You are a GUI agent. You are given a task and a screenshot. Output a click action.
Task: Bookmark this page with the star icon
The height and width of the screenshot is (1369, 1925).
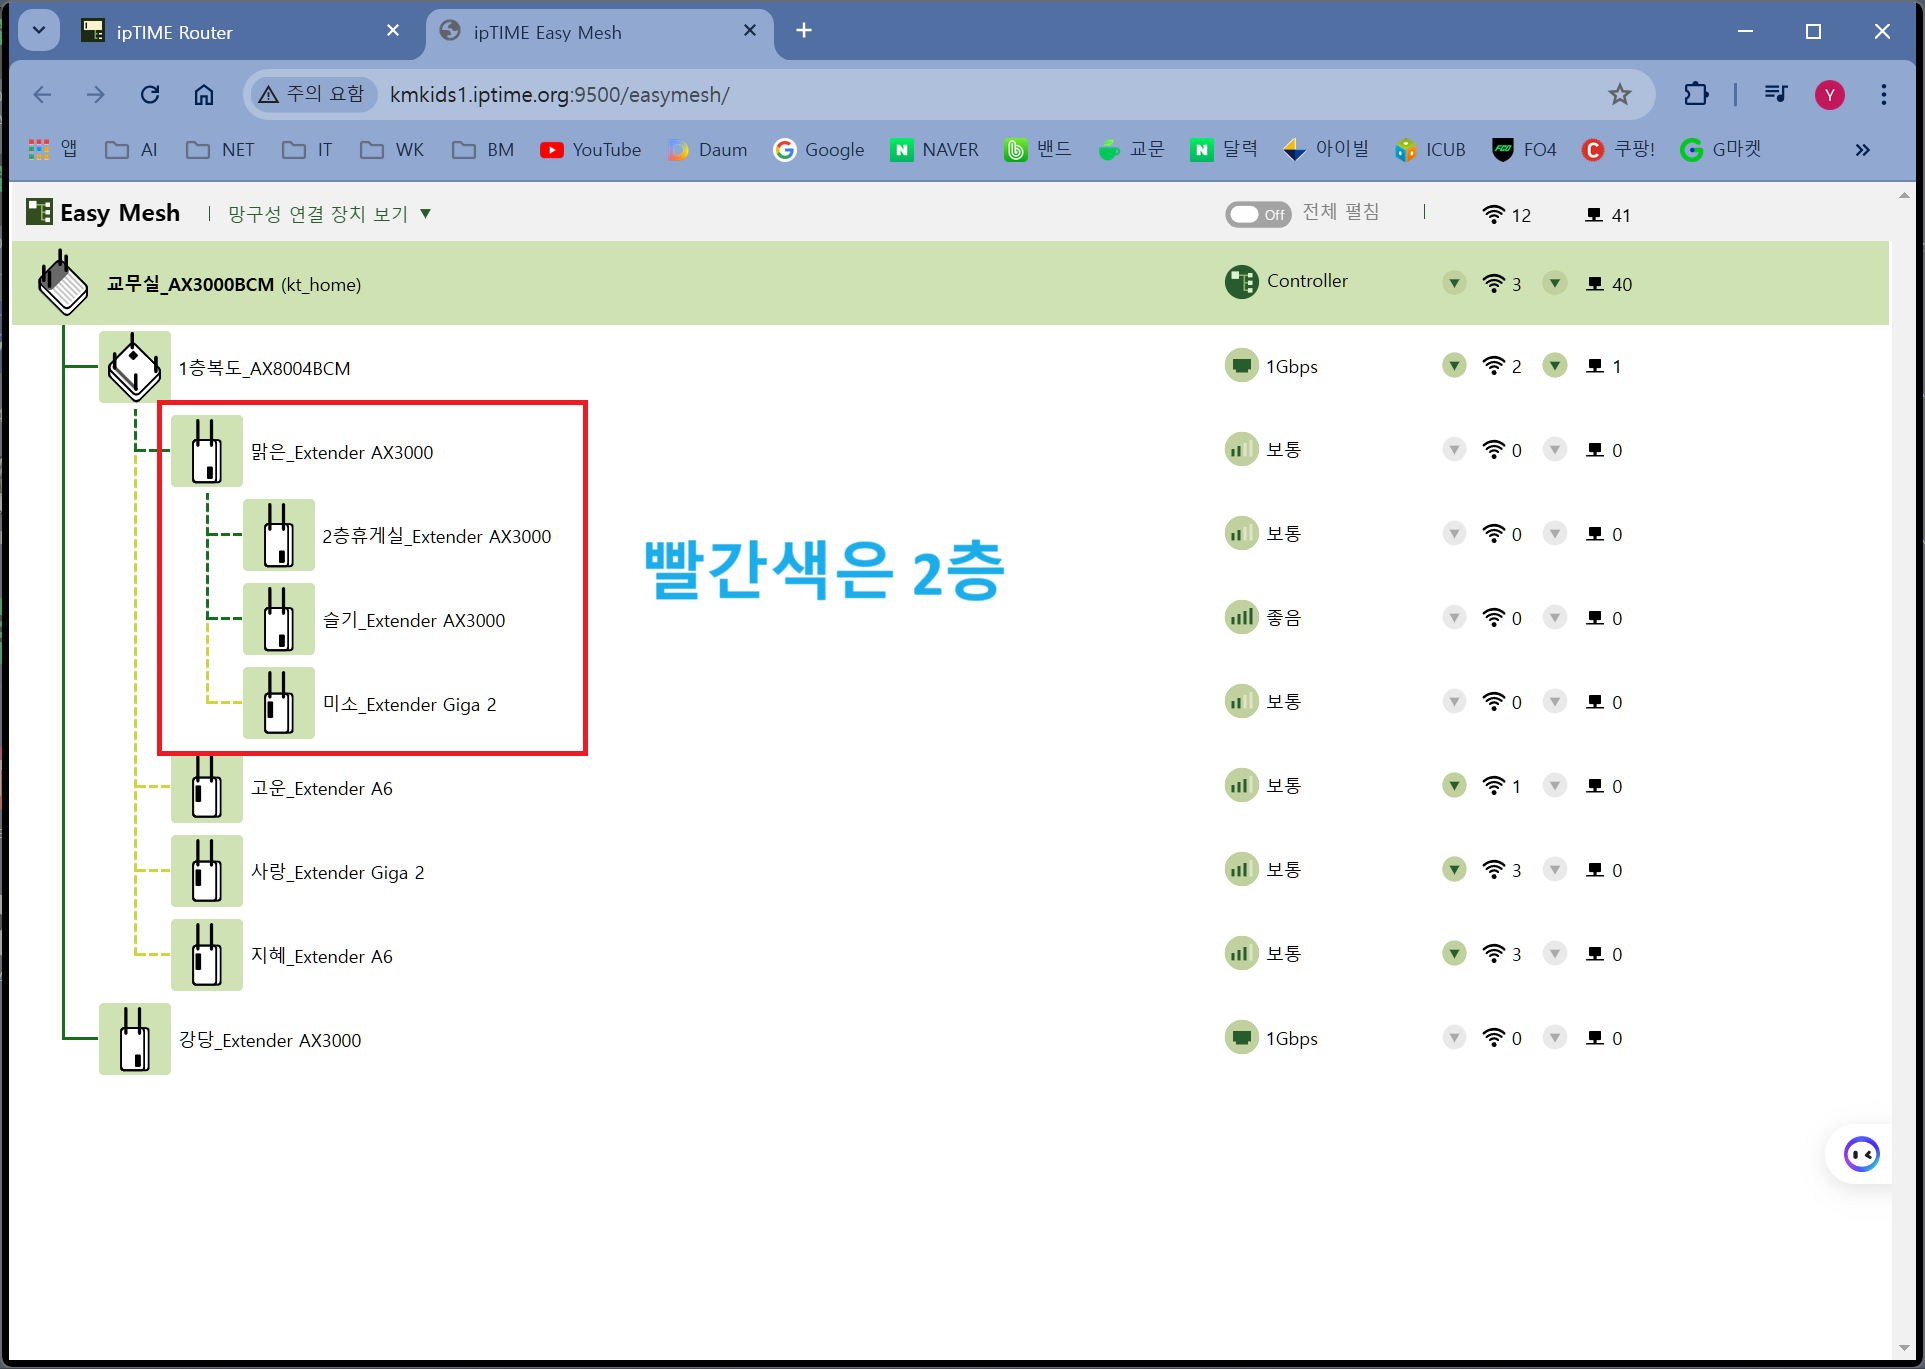pyautogui.click(x=1619, y=94)
